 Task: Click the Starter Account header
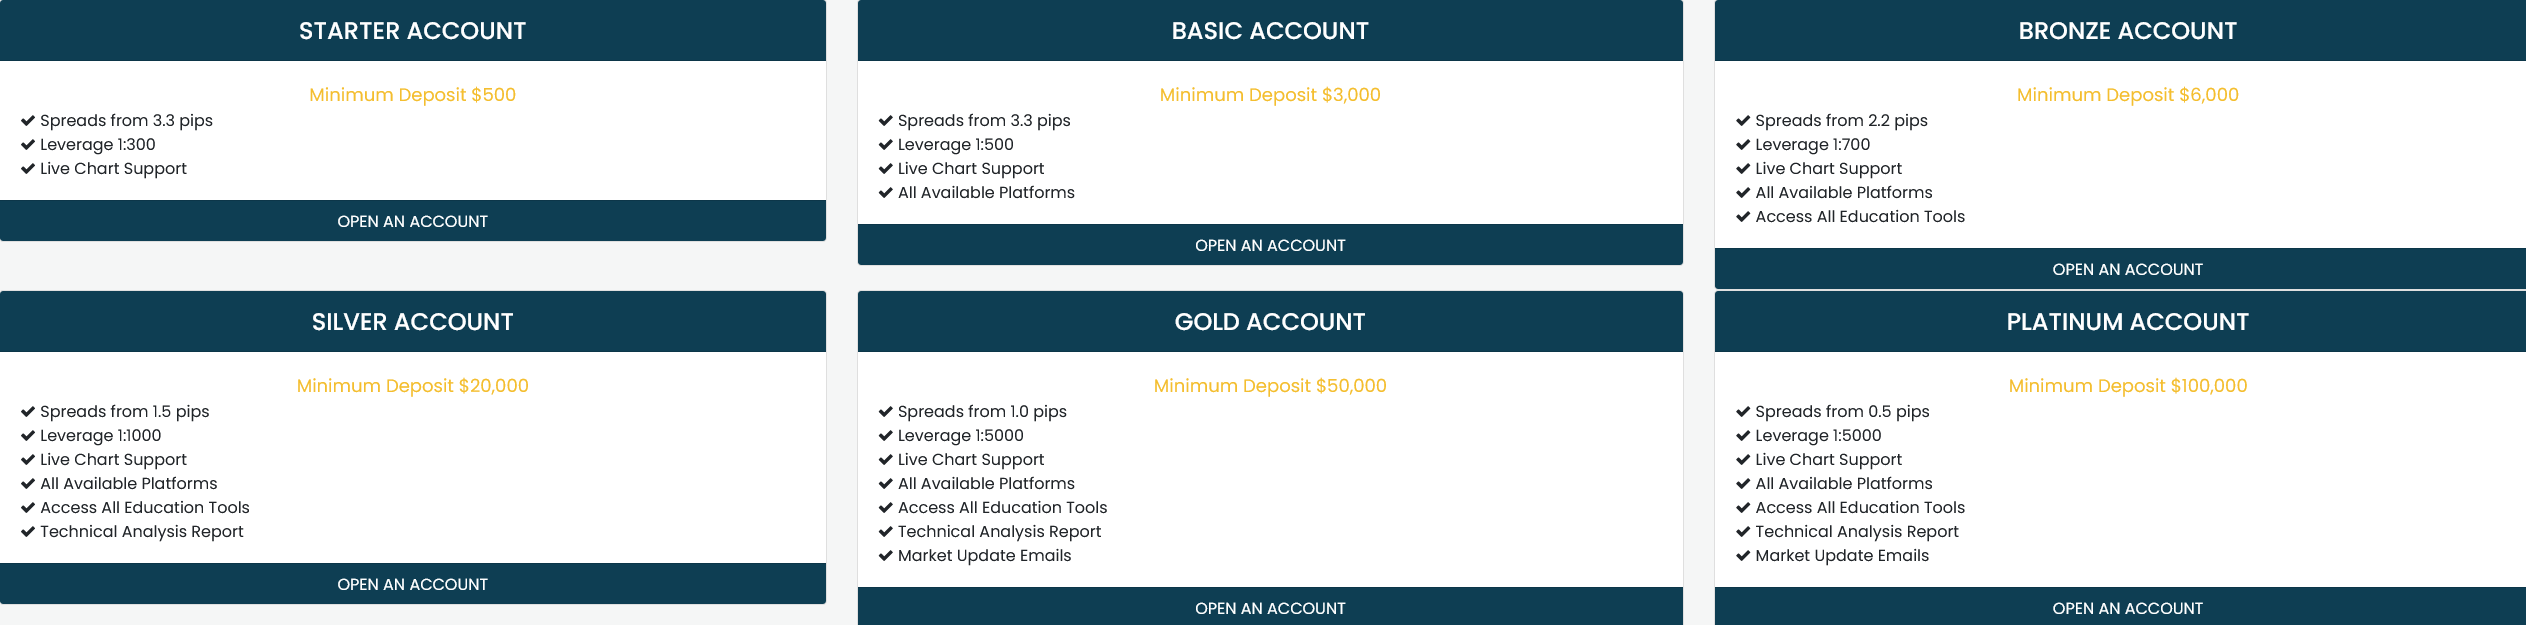tap(412, 31)
